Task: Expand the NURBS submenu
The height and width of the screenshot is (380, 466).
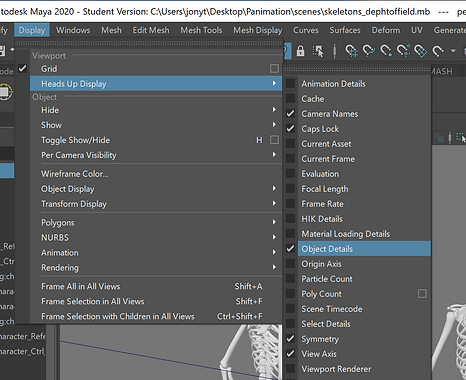Action: (x=156, y=237)
